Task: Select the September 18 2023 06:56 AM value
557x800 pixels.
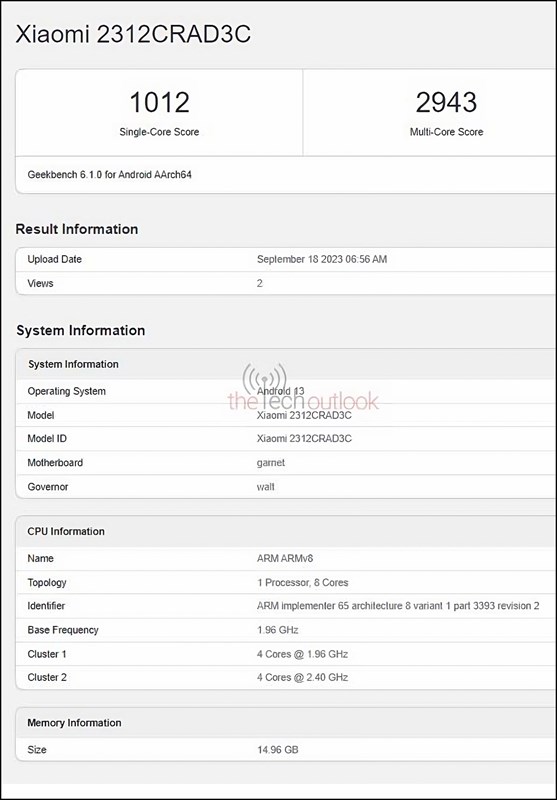Action: [x=322, y=259]
